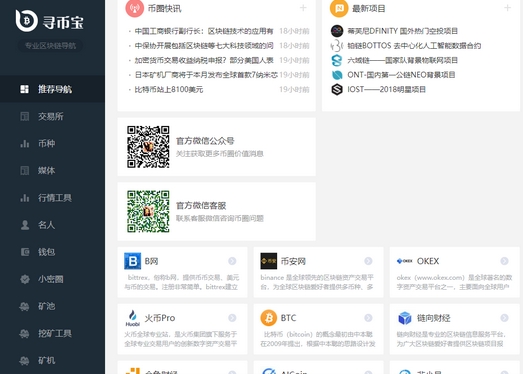Click the ONT project logo
This screenshot has width=523, height=374.
tap(337, 75)
